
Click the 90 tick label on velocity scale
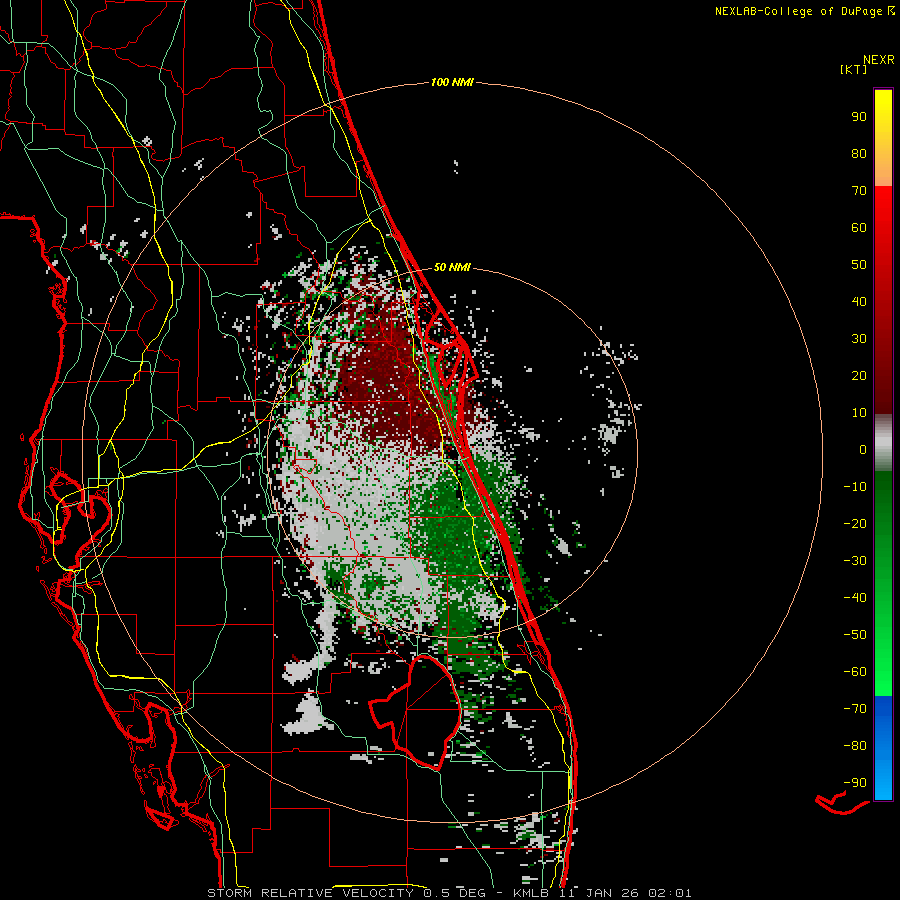point(859,117)
